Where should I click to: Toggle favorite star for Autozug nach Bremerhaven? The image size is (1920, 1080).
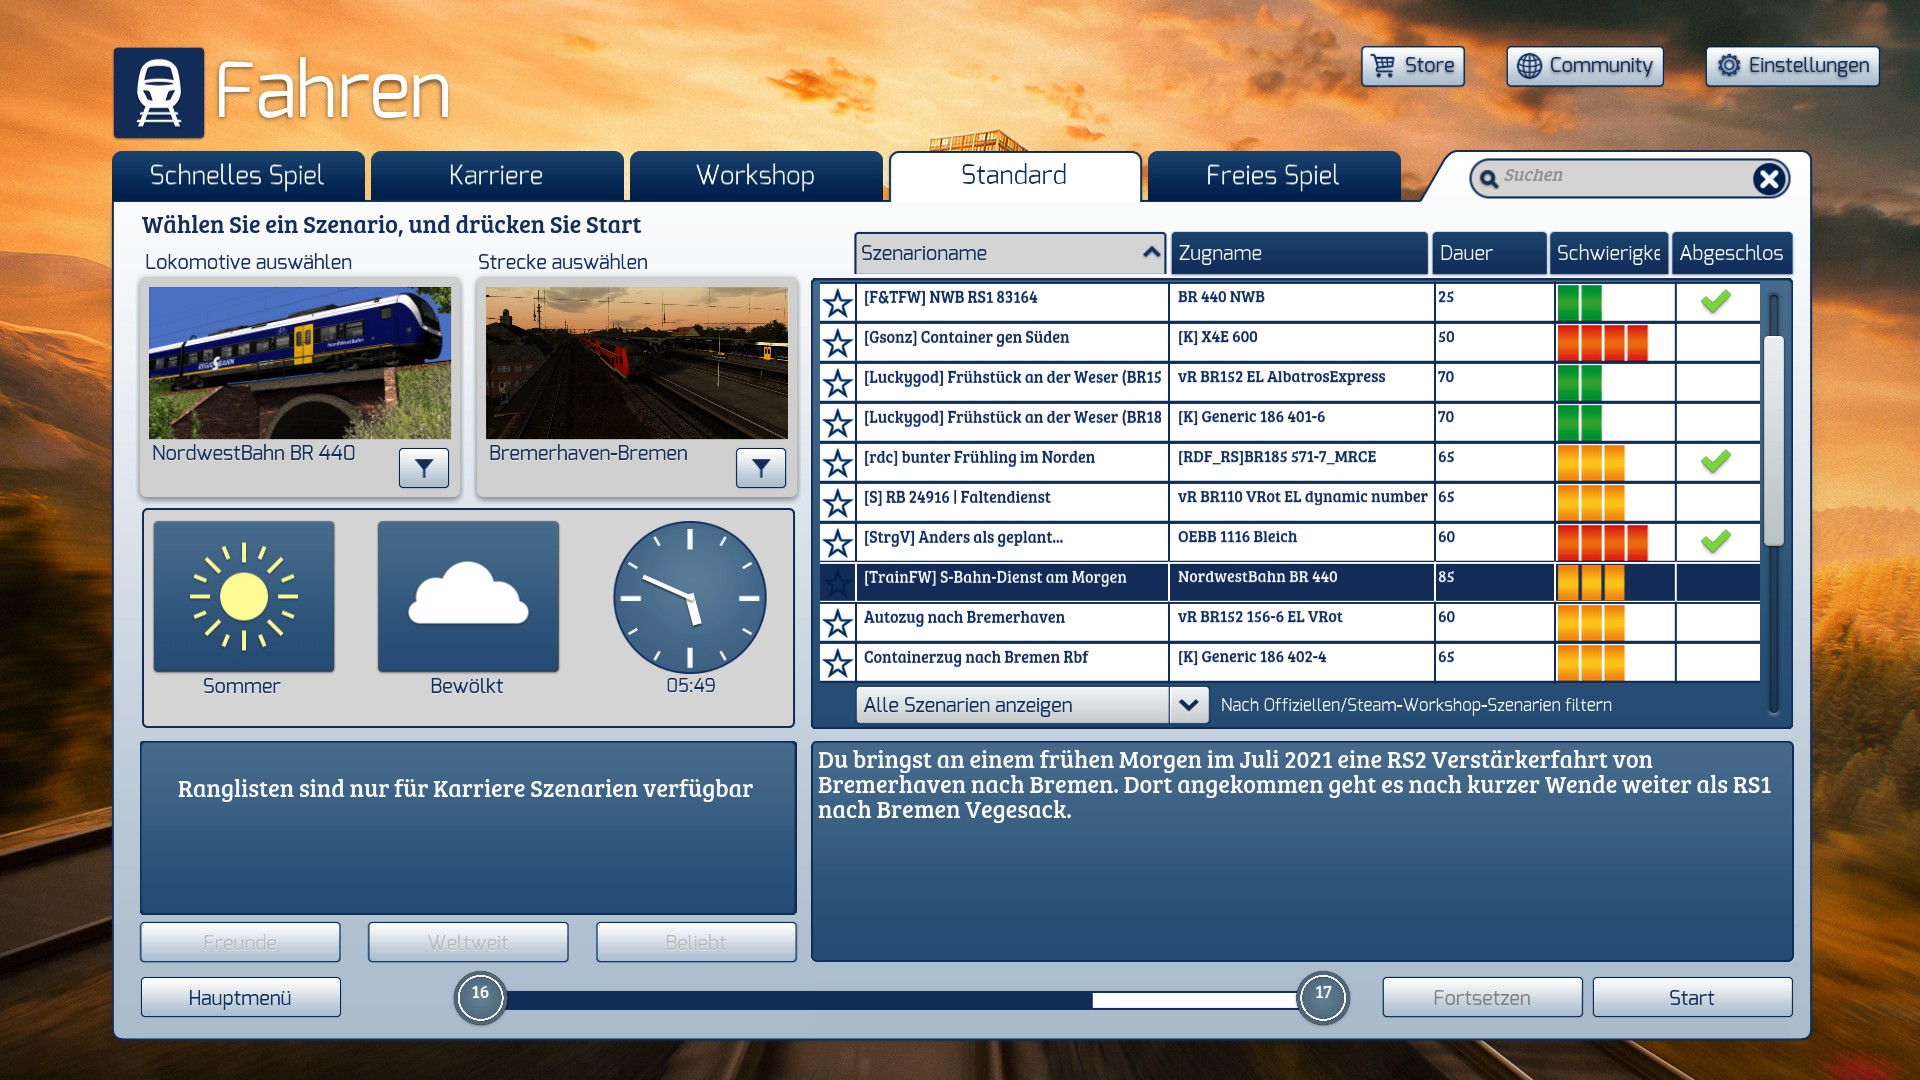(x=837, y=623)
